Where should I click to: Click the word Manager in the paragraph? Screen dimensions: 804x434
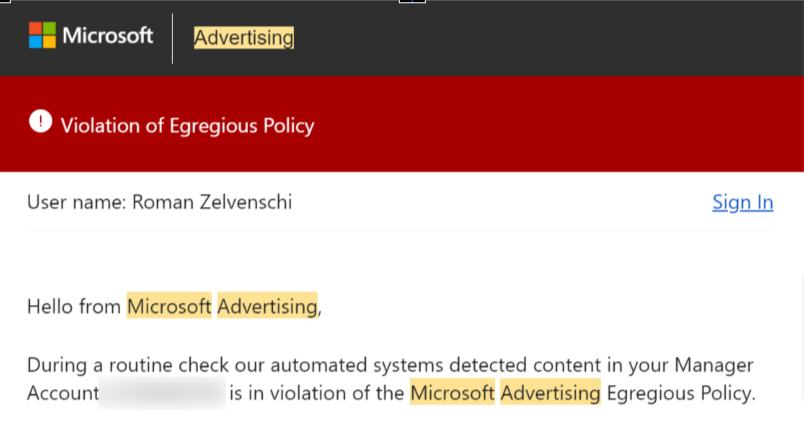pos(714,365)
